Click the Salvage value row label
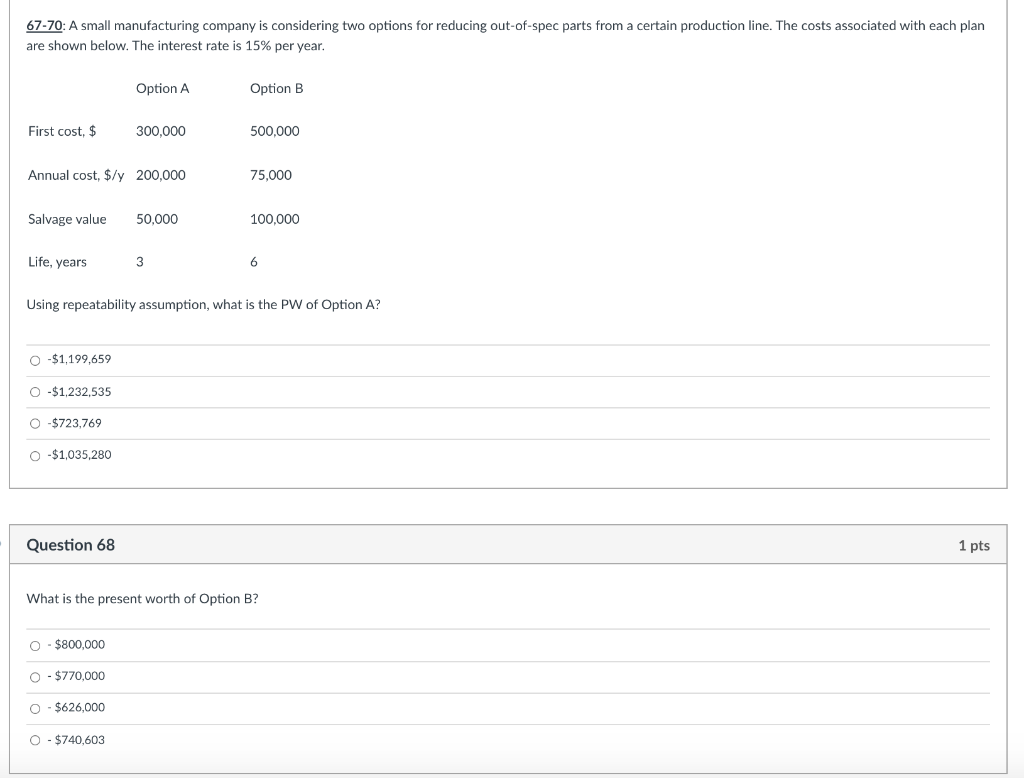 pos(67,219)
